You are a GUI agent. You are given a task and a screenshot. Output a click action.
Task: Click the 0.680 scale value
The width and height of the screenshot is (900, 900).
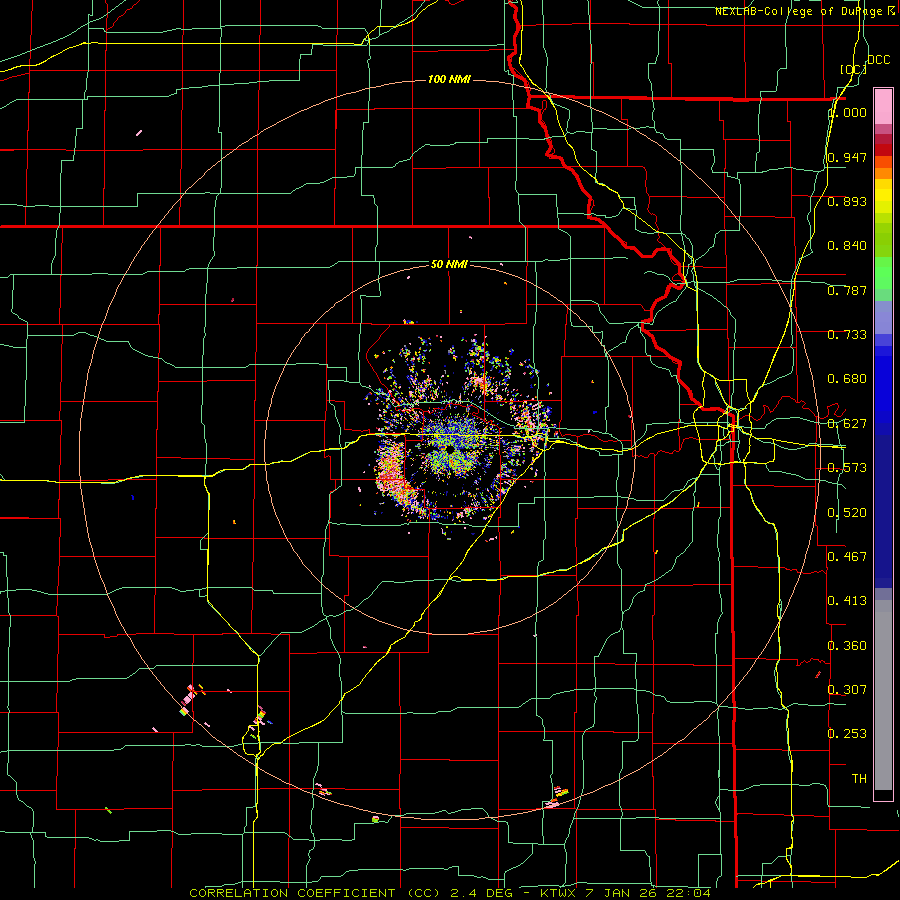[847, 379]
